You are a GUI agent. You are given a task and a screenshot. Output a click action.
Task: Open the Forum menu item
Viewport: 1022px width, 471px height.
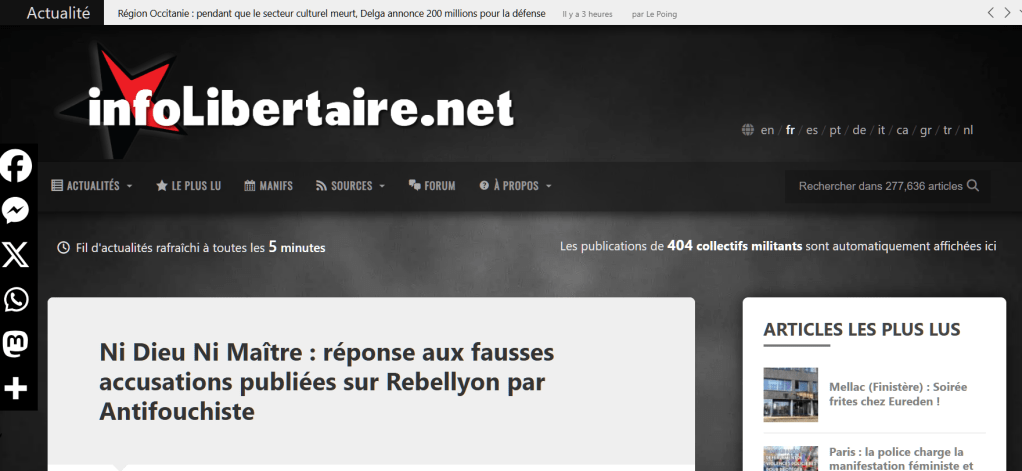432,186
